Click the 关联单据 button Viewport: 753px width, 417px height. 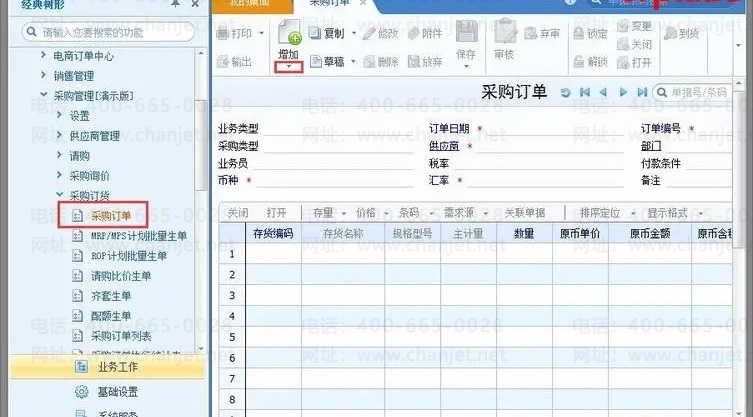[x=524, y=213]
